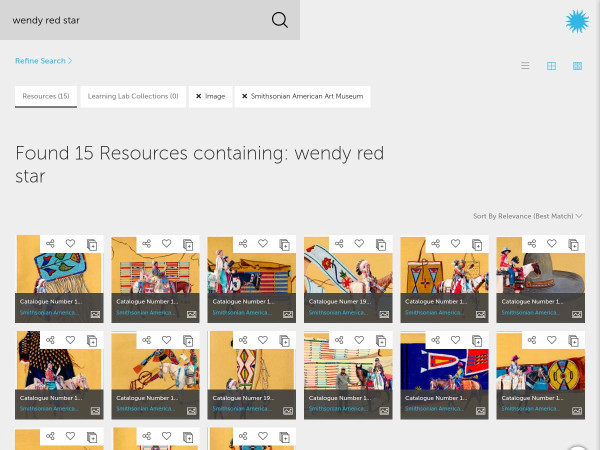Open Smithsonian America link on circular shield card
600x450 pixels.
point(530,409)
